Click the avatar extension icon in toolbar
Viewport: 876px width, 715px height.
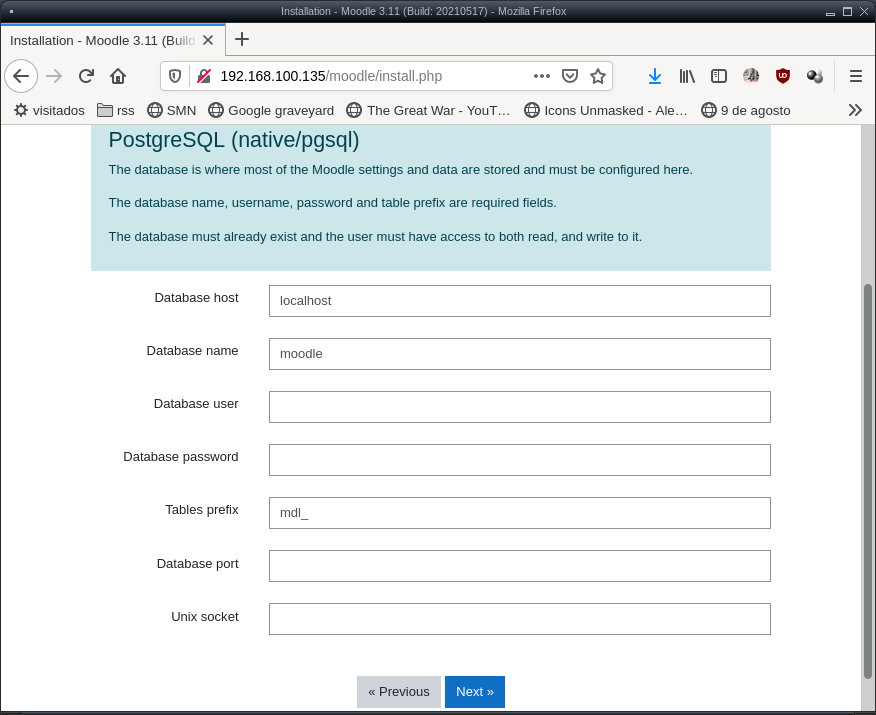(x=751, y=76)
